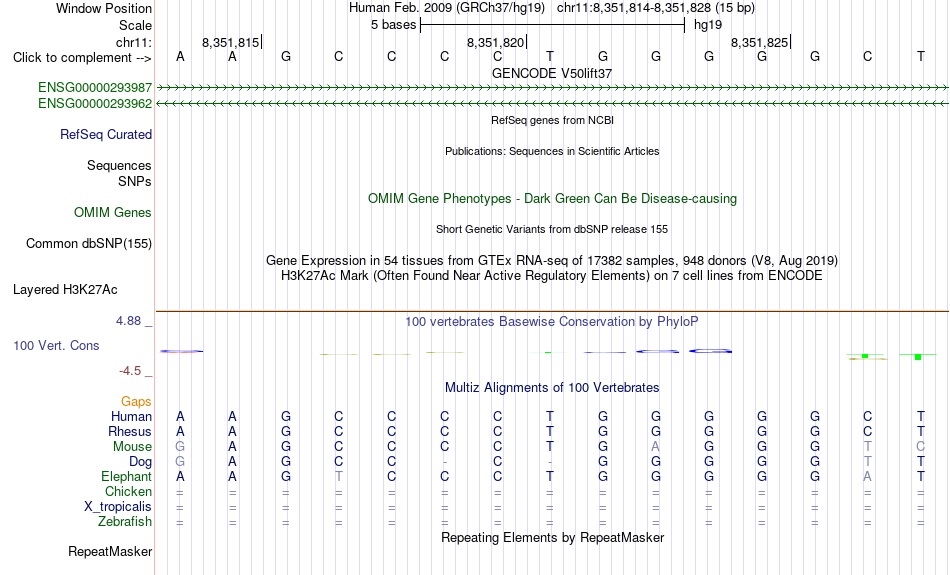Select the X_tropicalis alignment row label
Viewport: 950px width, 575px height.
(118, 507)
